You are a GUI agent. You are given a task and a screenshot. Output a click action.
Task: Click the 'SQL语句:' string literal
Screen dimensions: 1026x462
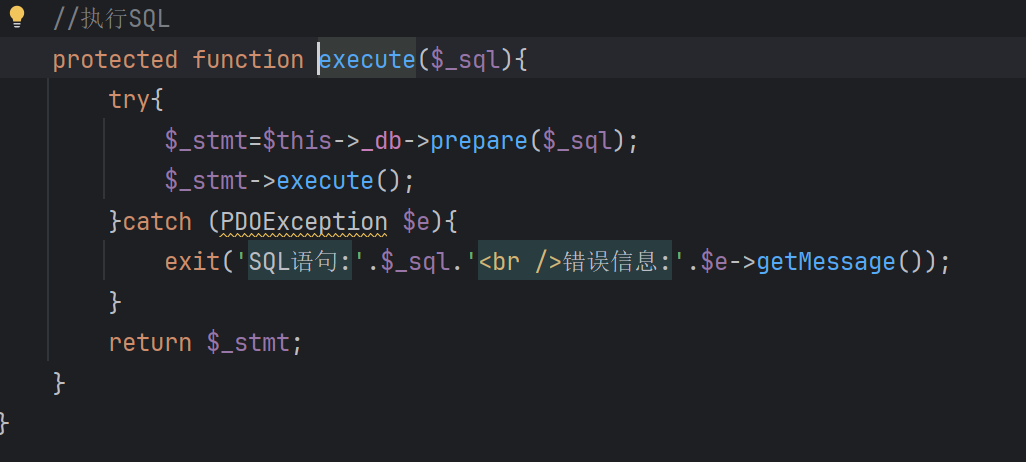[297, 262]
